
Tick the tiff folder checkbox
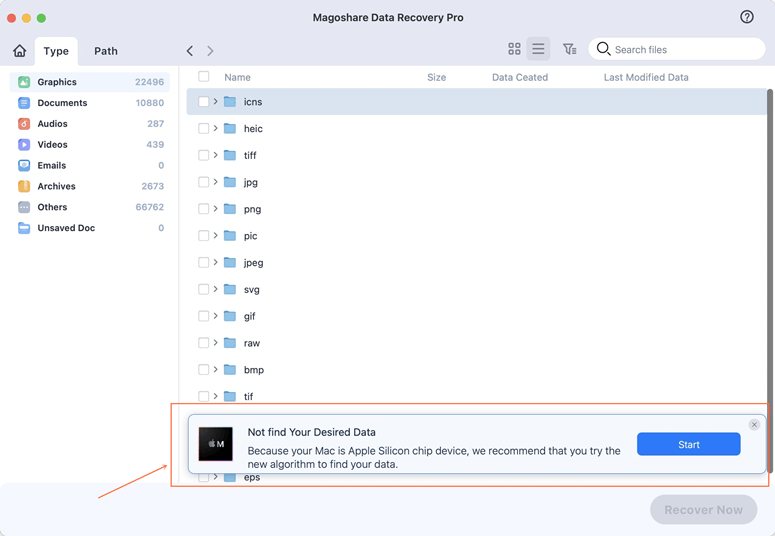click(x=203, y=155)
